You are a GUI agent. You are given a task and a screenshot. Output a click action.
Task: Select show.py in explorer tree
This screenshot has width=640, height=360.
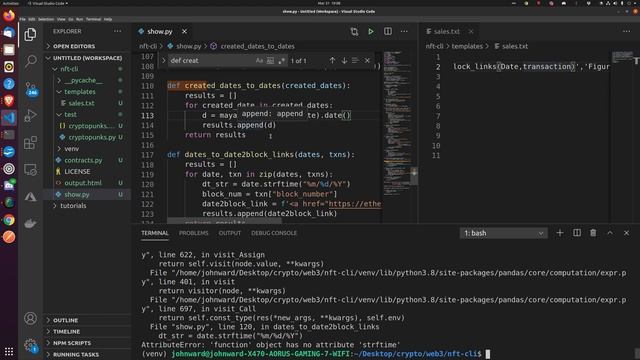87,194
